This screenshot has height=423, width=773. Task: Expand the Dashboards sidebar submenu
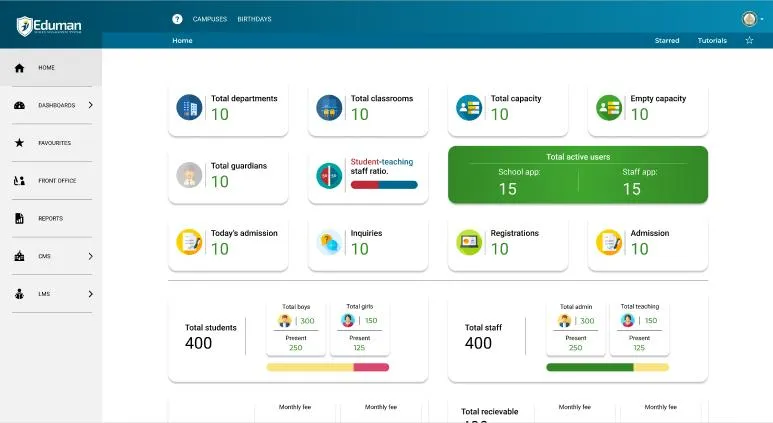(x=90, y=105)
